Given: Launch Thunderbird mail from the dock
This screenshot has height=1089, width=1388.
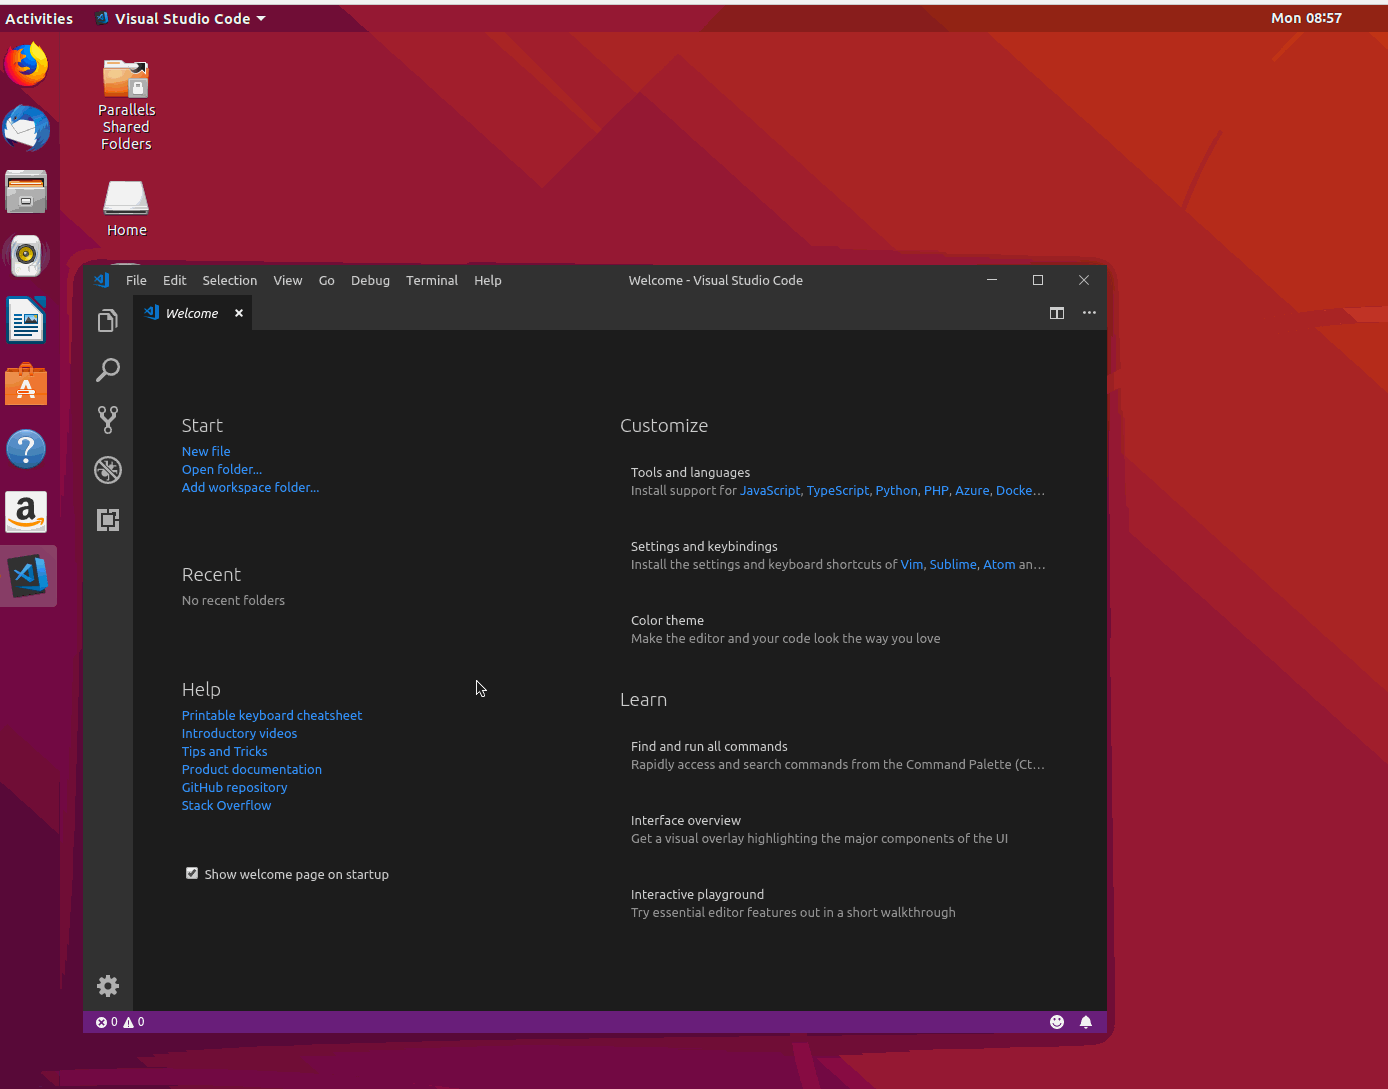Looking at the screenshot, I should pos(27,128).
